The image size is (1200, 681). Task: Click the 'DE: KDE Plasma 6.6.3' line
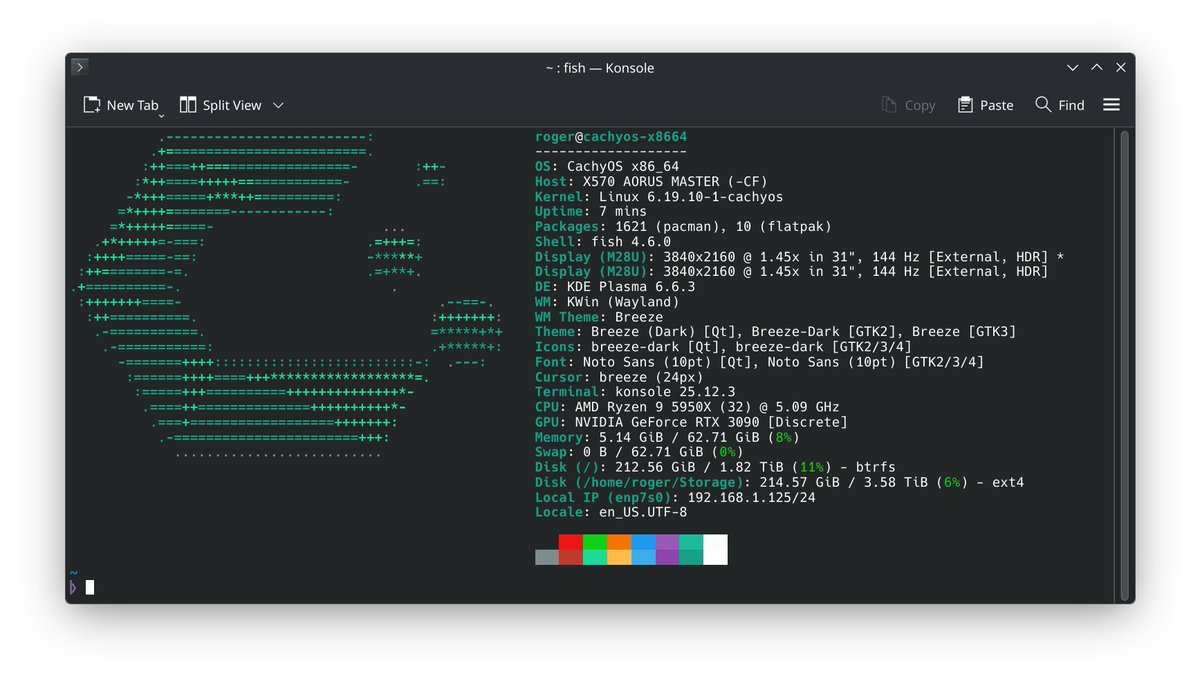click(x=615, y=287)
